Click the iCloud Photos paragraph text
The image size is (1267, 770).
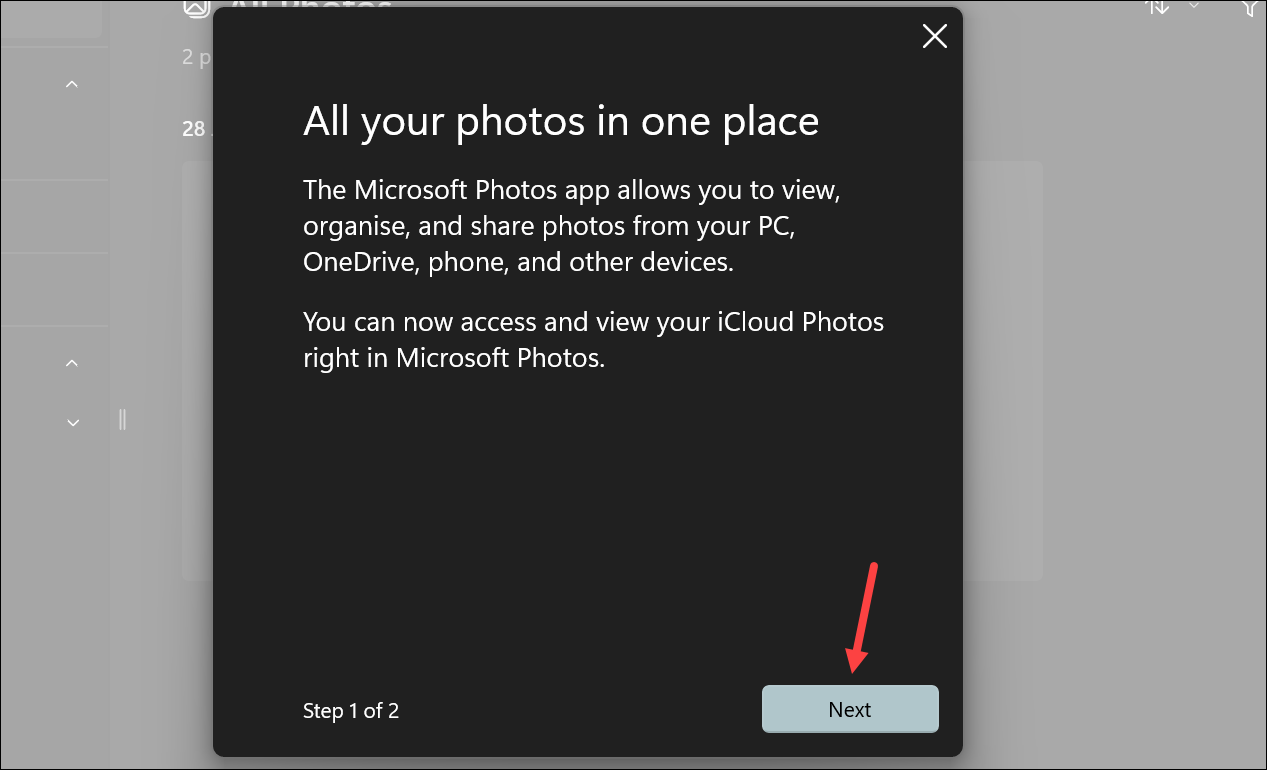click(594, 340)
